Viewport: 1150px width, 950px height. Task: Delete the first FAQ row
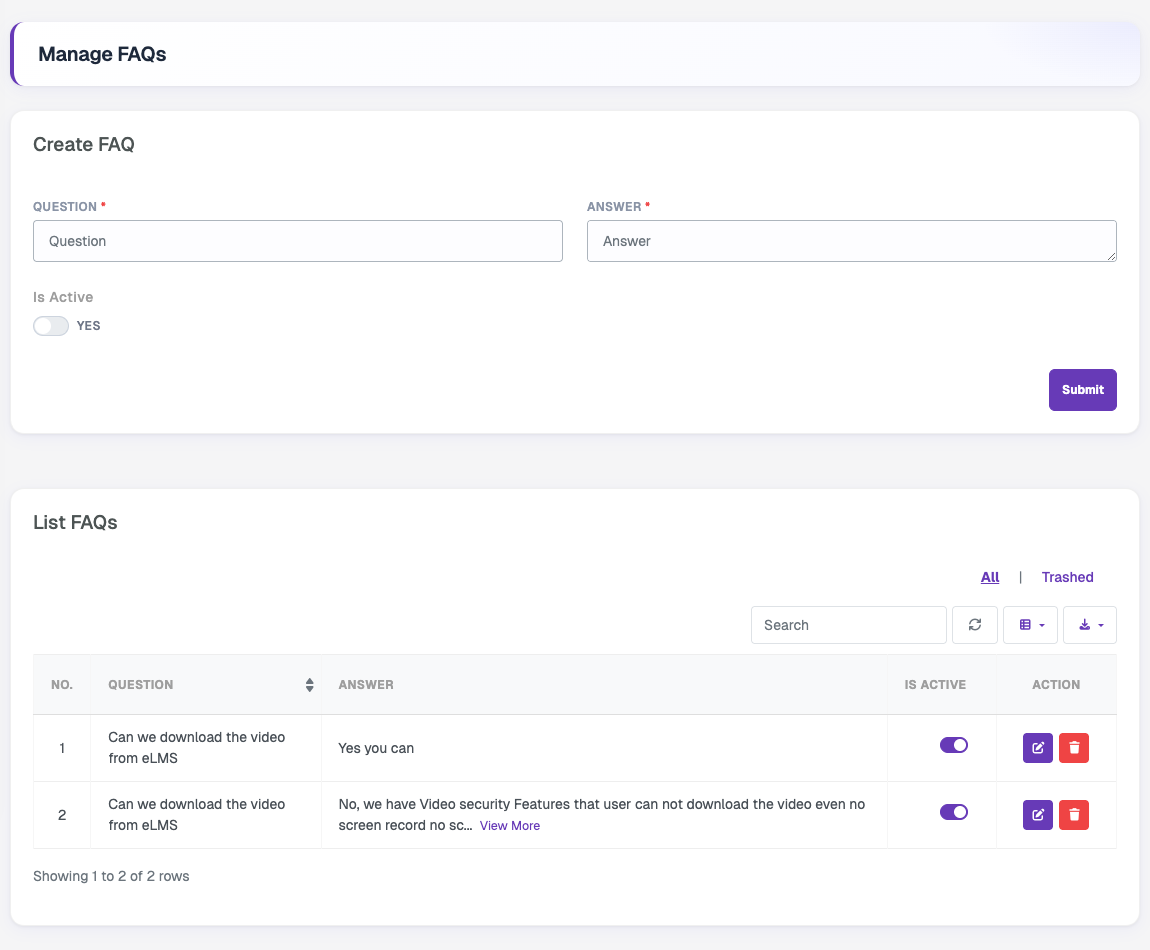point(1074,748)
